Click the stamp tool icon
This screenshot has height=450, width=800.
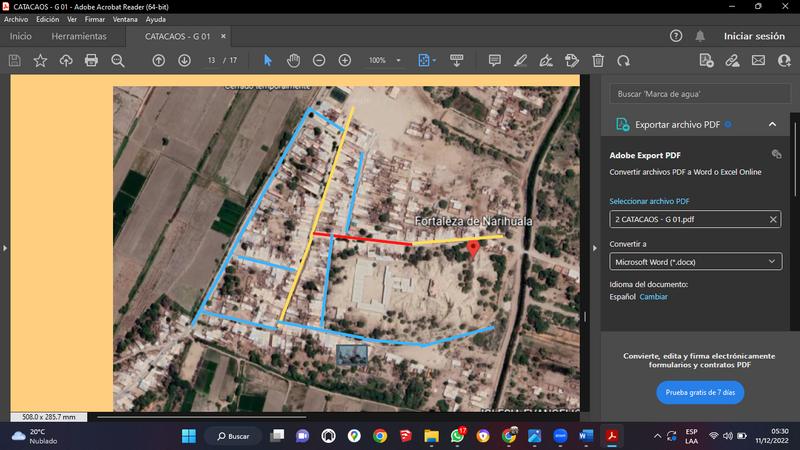point(572,61)
